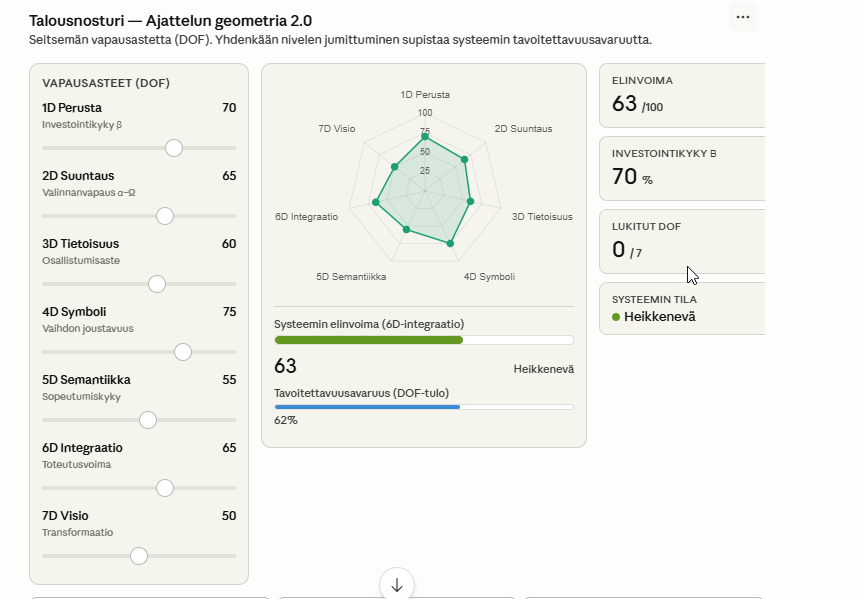Click the 4D Symboli radar chart label
Screen dimensions: 864x599
point(489,277)
